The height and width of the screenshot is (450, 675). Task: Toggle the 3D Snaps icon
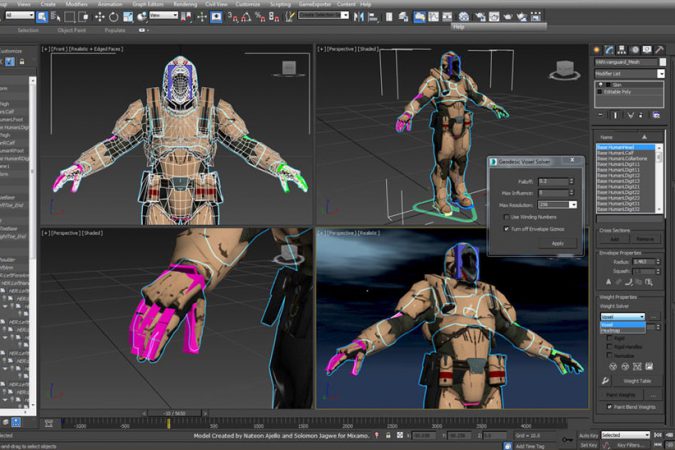233,17
